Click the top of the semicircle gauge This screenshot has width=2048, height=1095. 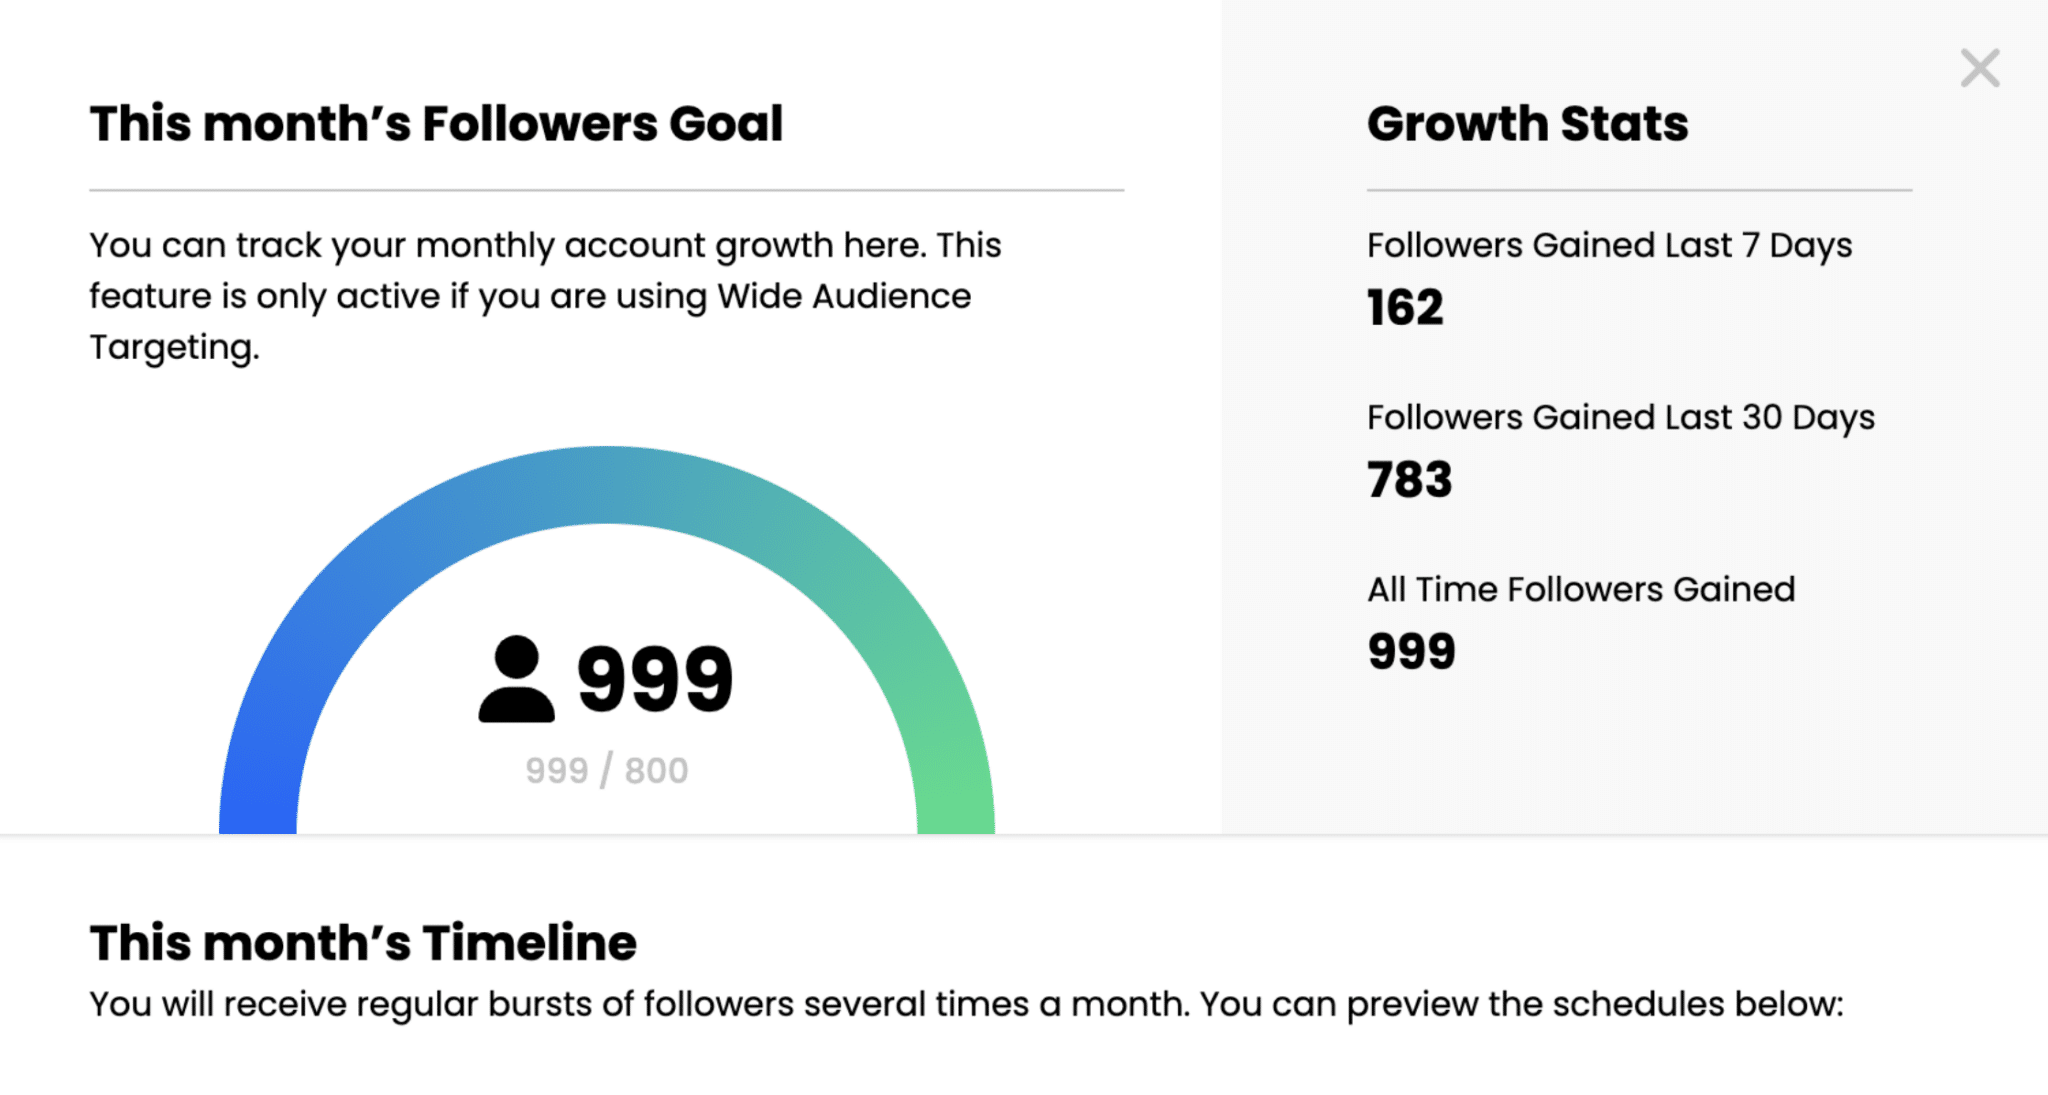click(607, 485)
